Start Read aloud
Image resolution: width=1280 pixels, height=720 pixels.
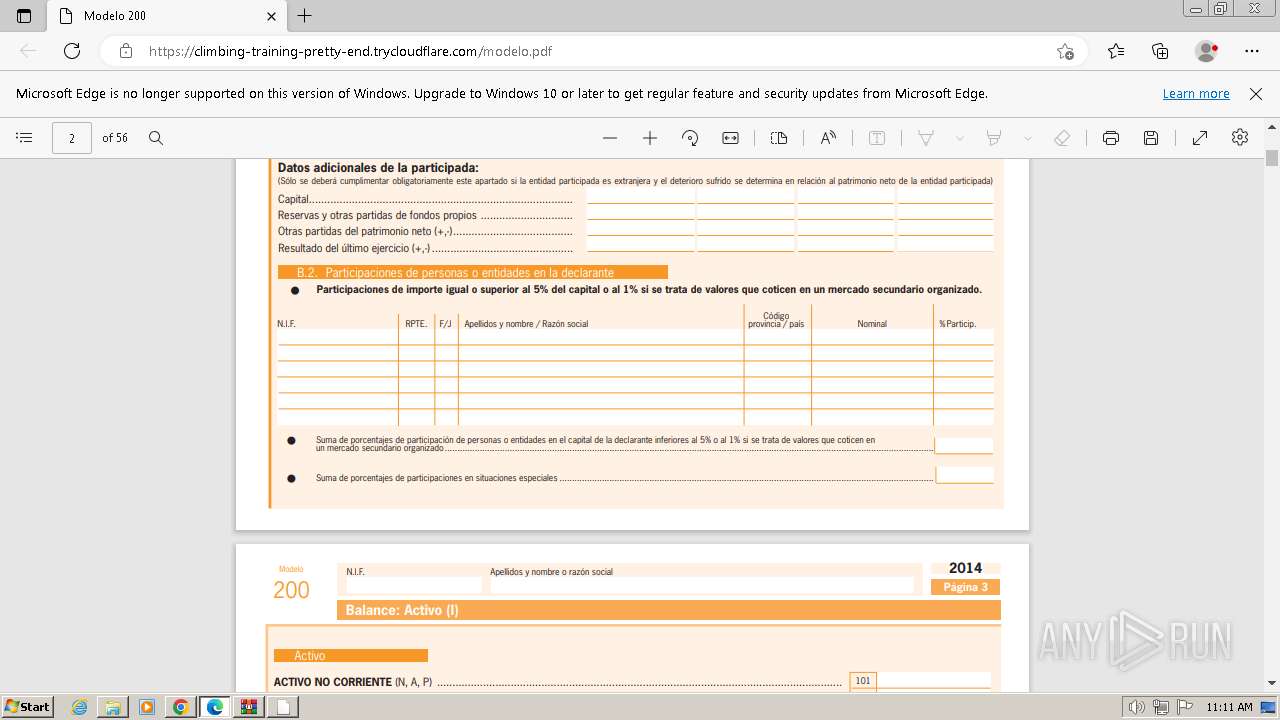(828, 138)
